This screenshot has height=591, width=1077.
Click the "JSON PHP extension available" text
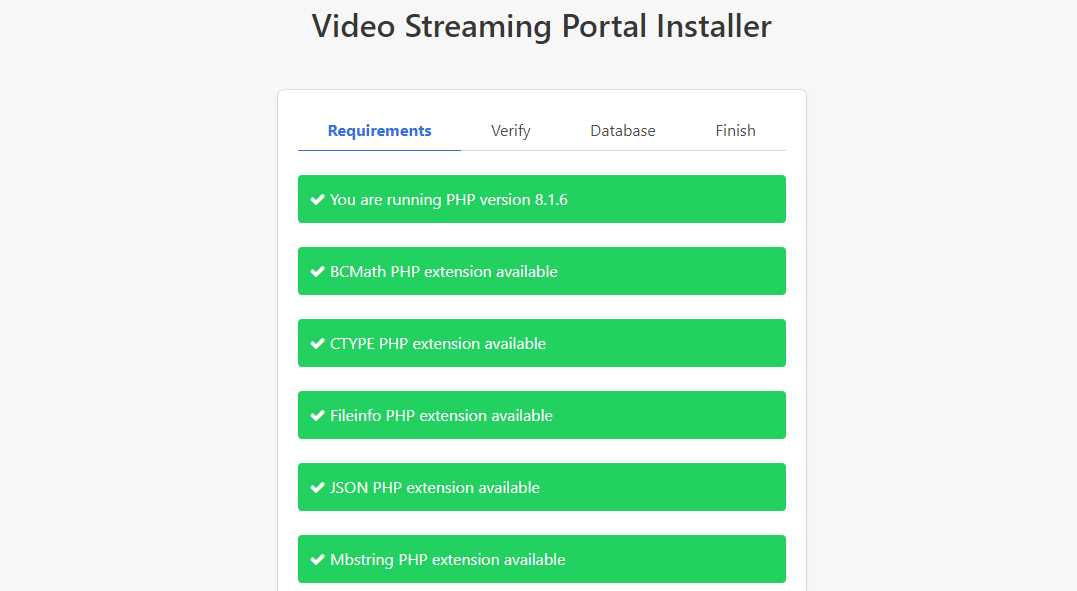435,488
